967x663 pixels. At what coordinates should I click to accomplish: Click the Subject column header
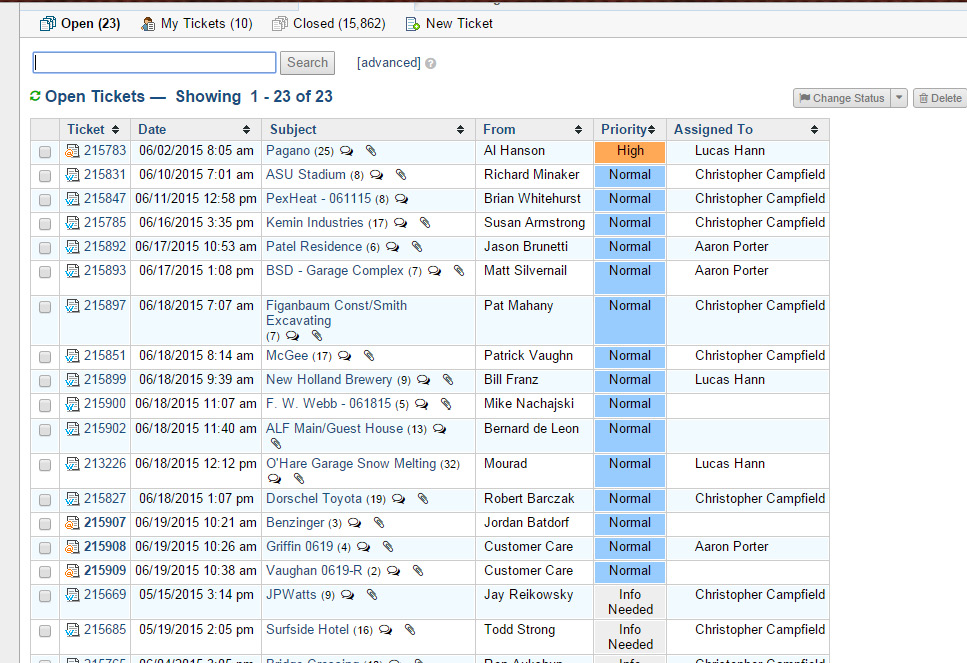click(293, 130)
